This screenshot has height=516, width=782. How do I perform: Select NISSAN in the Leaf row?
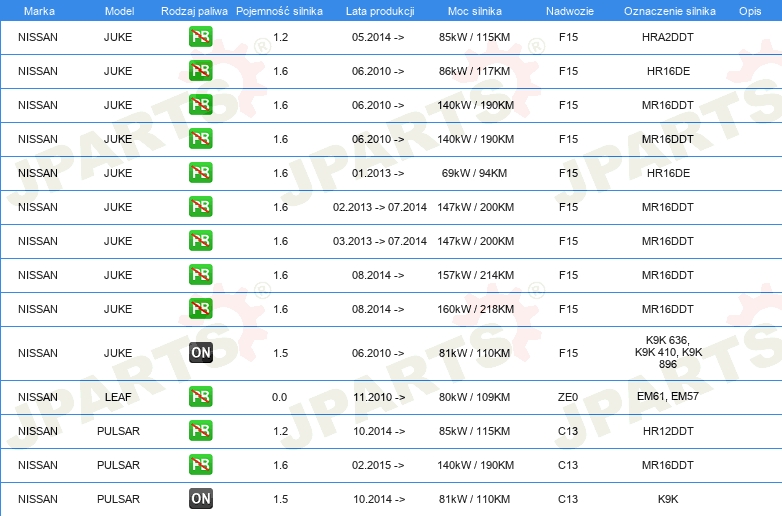click(38, 397)
